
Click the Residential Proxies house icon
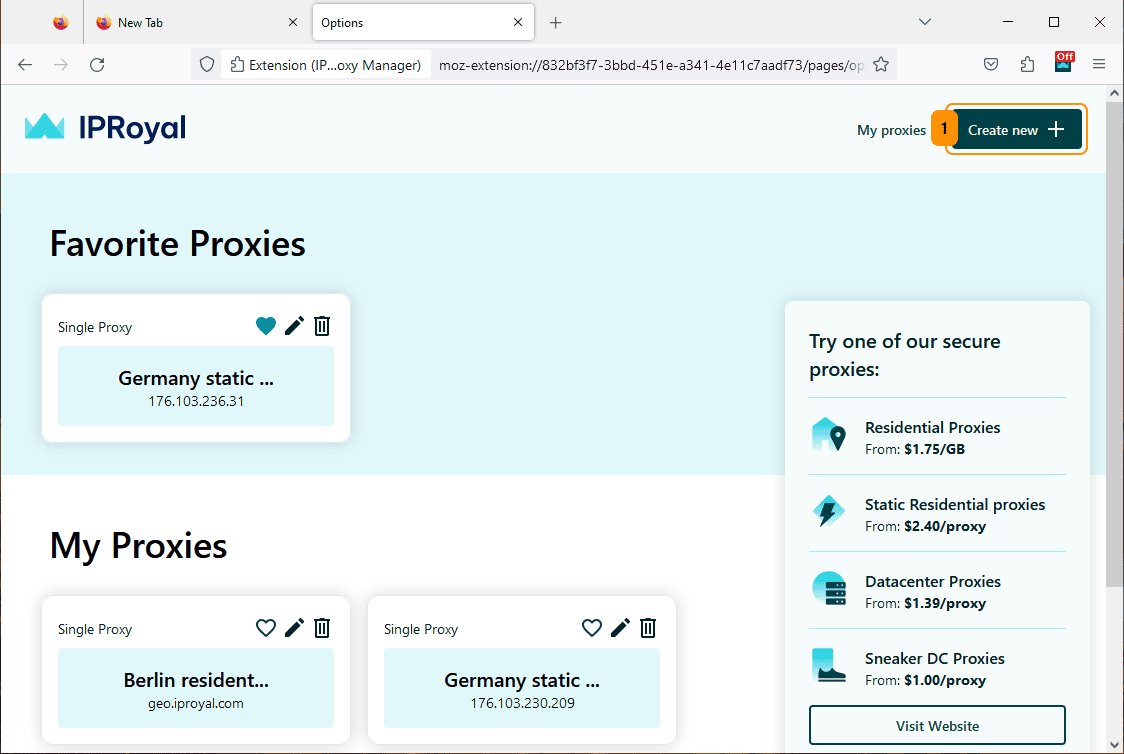pyautogui.click(x=829, y=434)
